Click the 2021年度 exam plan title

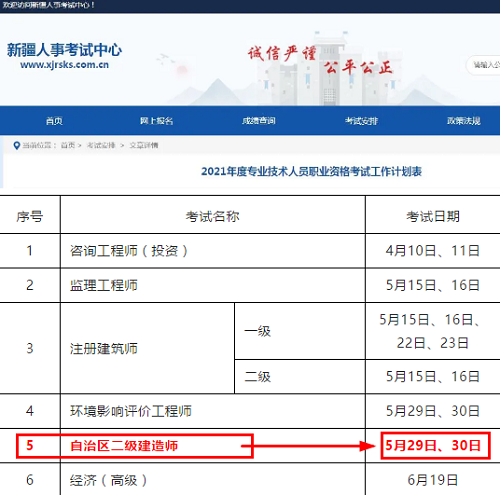click(311, 171)
